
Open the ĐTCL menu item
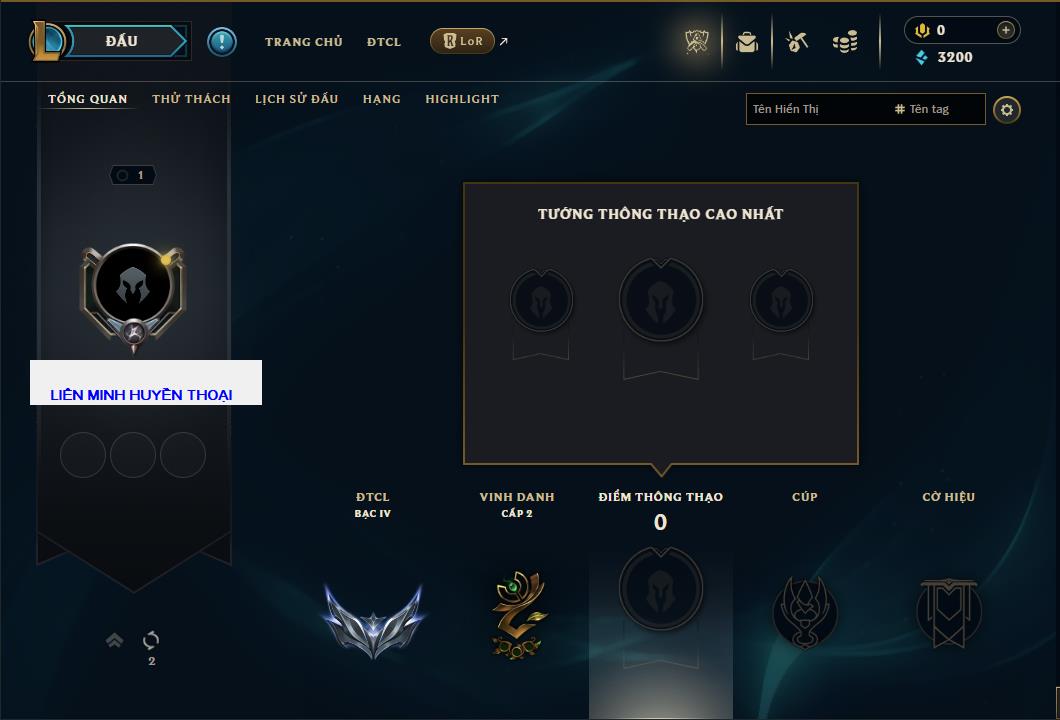click(384, 42)
